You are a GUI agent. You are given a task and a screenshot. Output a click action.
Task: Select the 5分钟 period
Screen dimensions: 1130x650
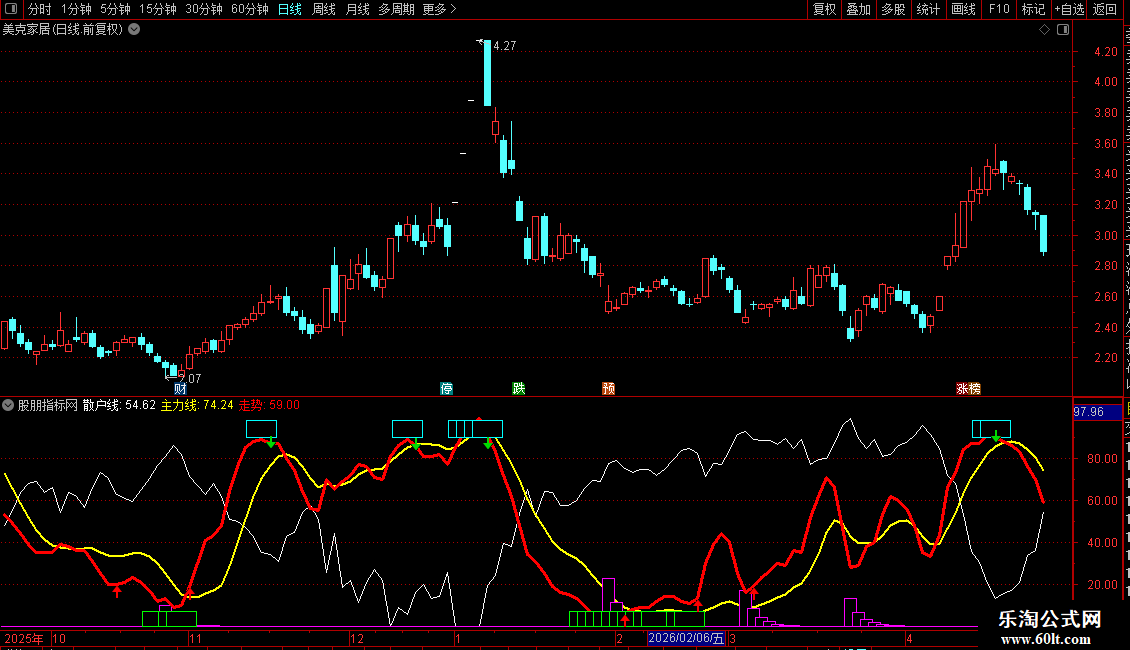point(115,9)
